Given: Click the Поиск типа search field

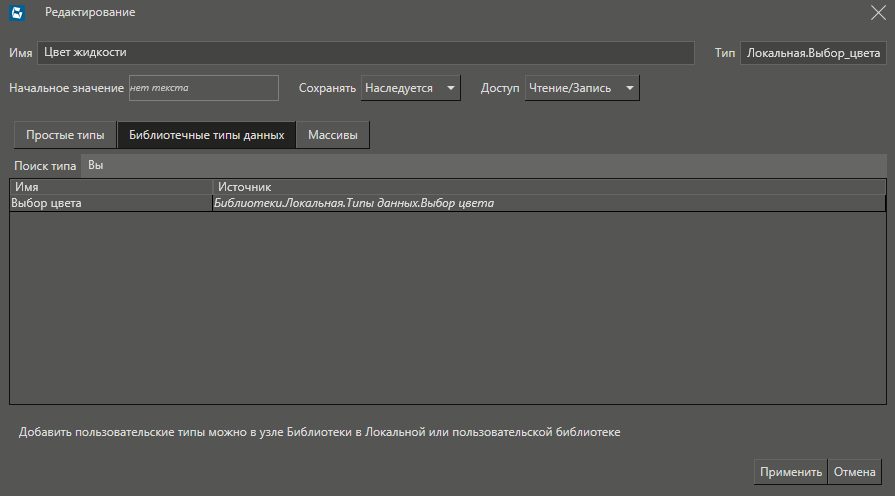Looking at the screenshot, I should pyautogui.click(x=484, y=166).
